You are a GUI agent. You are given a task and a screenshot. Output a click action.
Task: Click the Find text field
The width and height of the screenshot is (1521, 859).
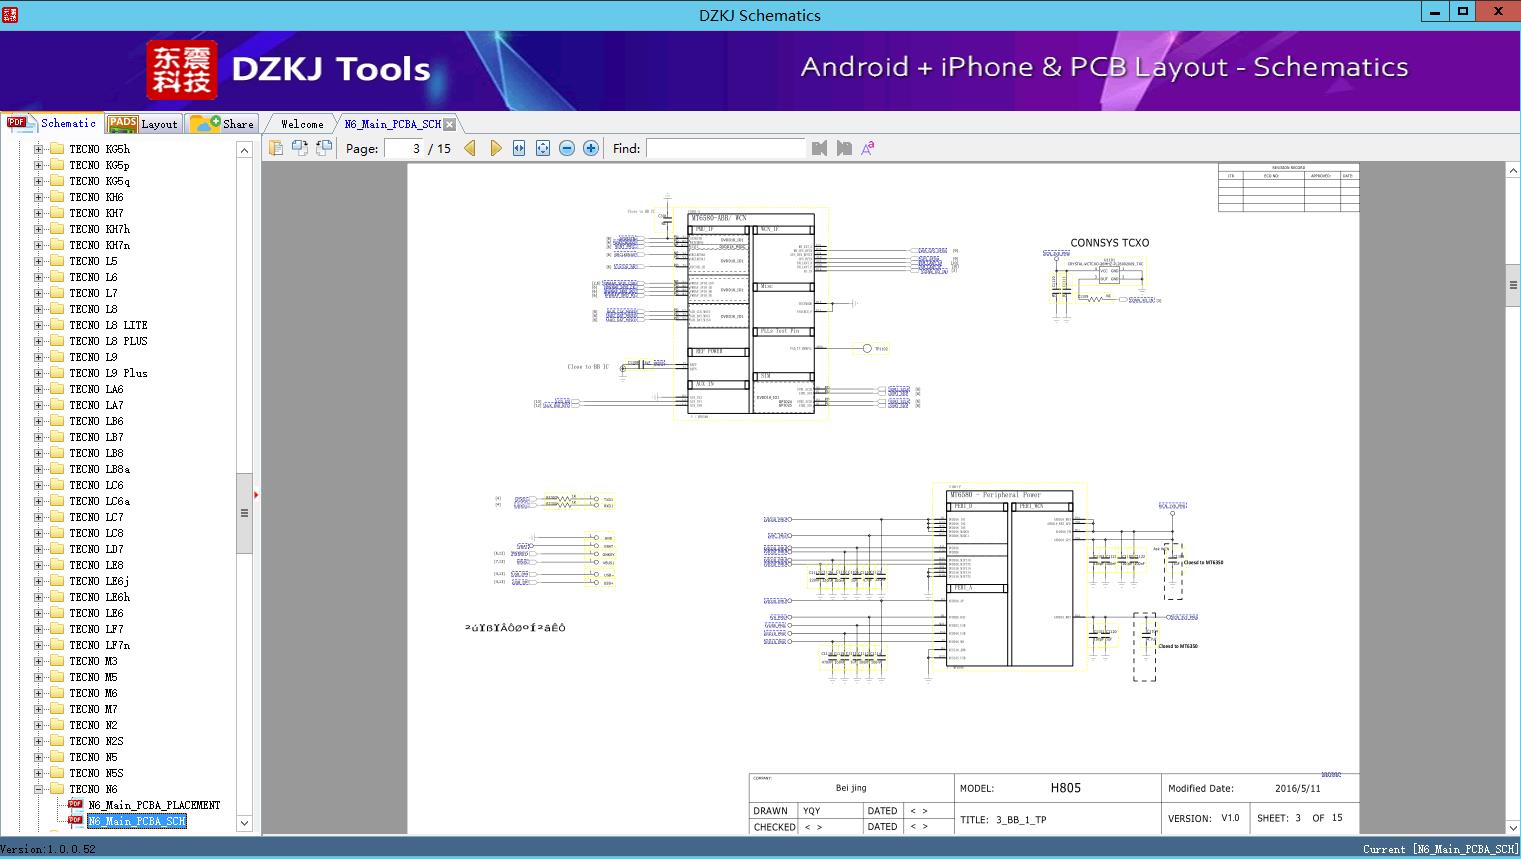point(725,148)
